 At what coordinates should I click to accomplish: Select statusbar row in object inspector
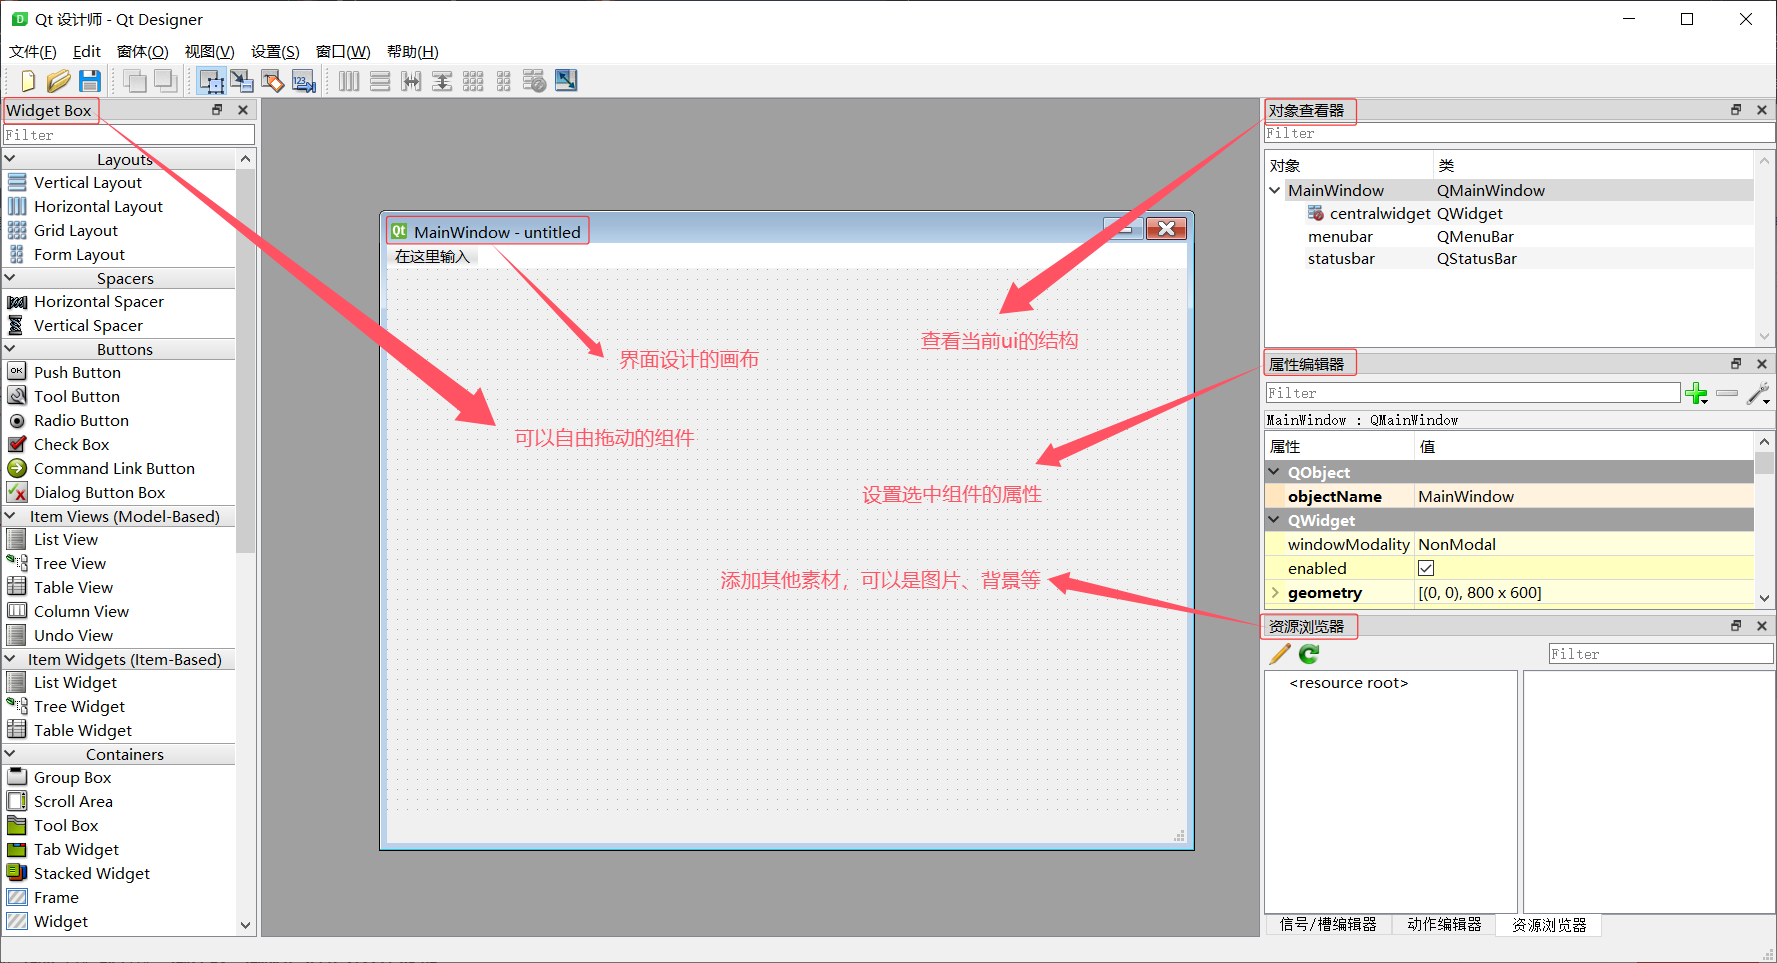coord(1509,258)
